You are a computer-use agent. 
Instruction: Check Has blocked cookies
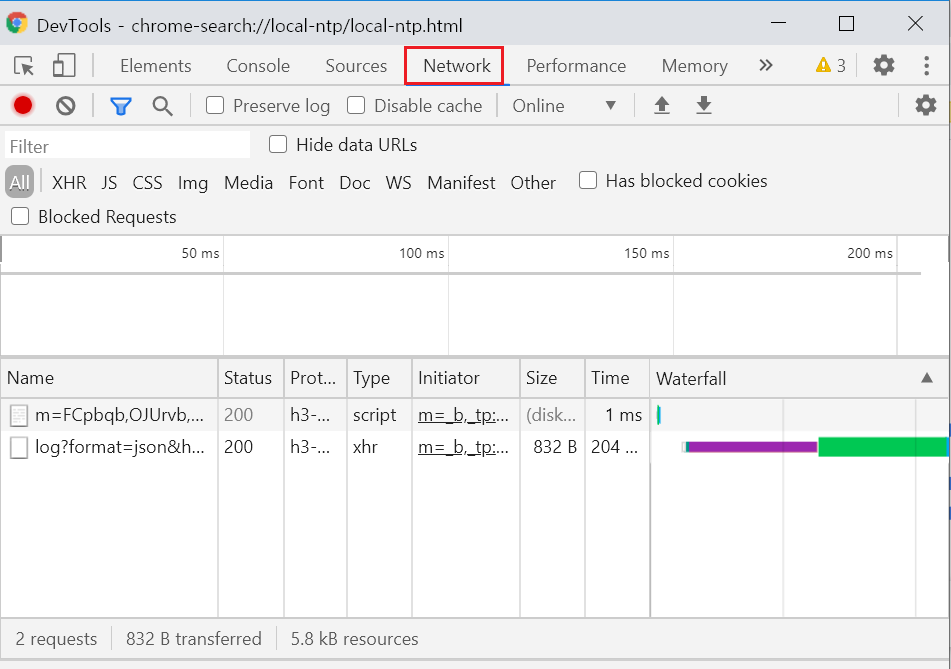tap(588, 180)
